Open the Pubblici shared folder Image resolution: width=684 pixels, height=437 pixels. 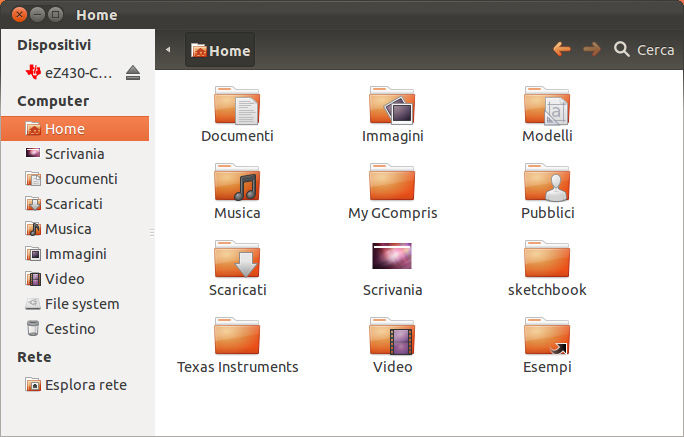click(547, 183)
